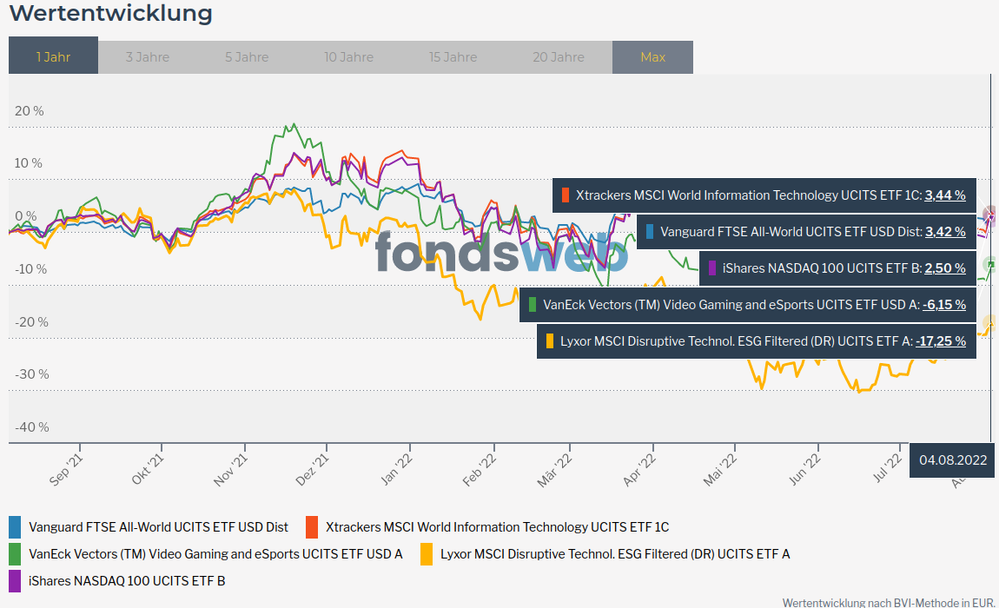Toggle Xtrackers MSCI World Information Technology legend label
The width and height of the screenshot is (999, 608).
click(x=497, y=526)
